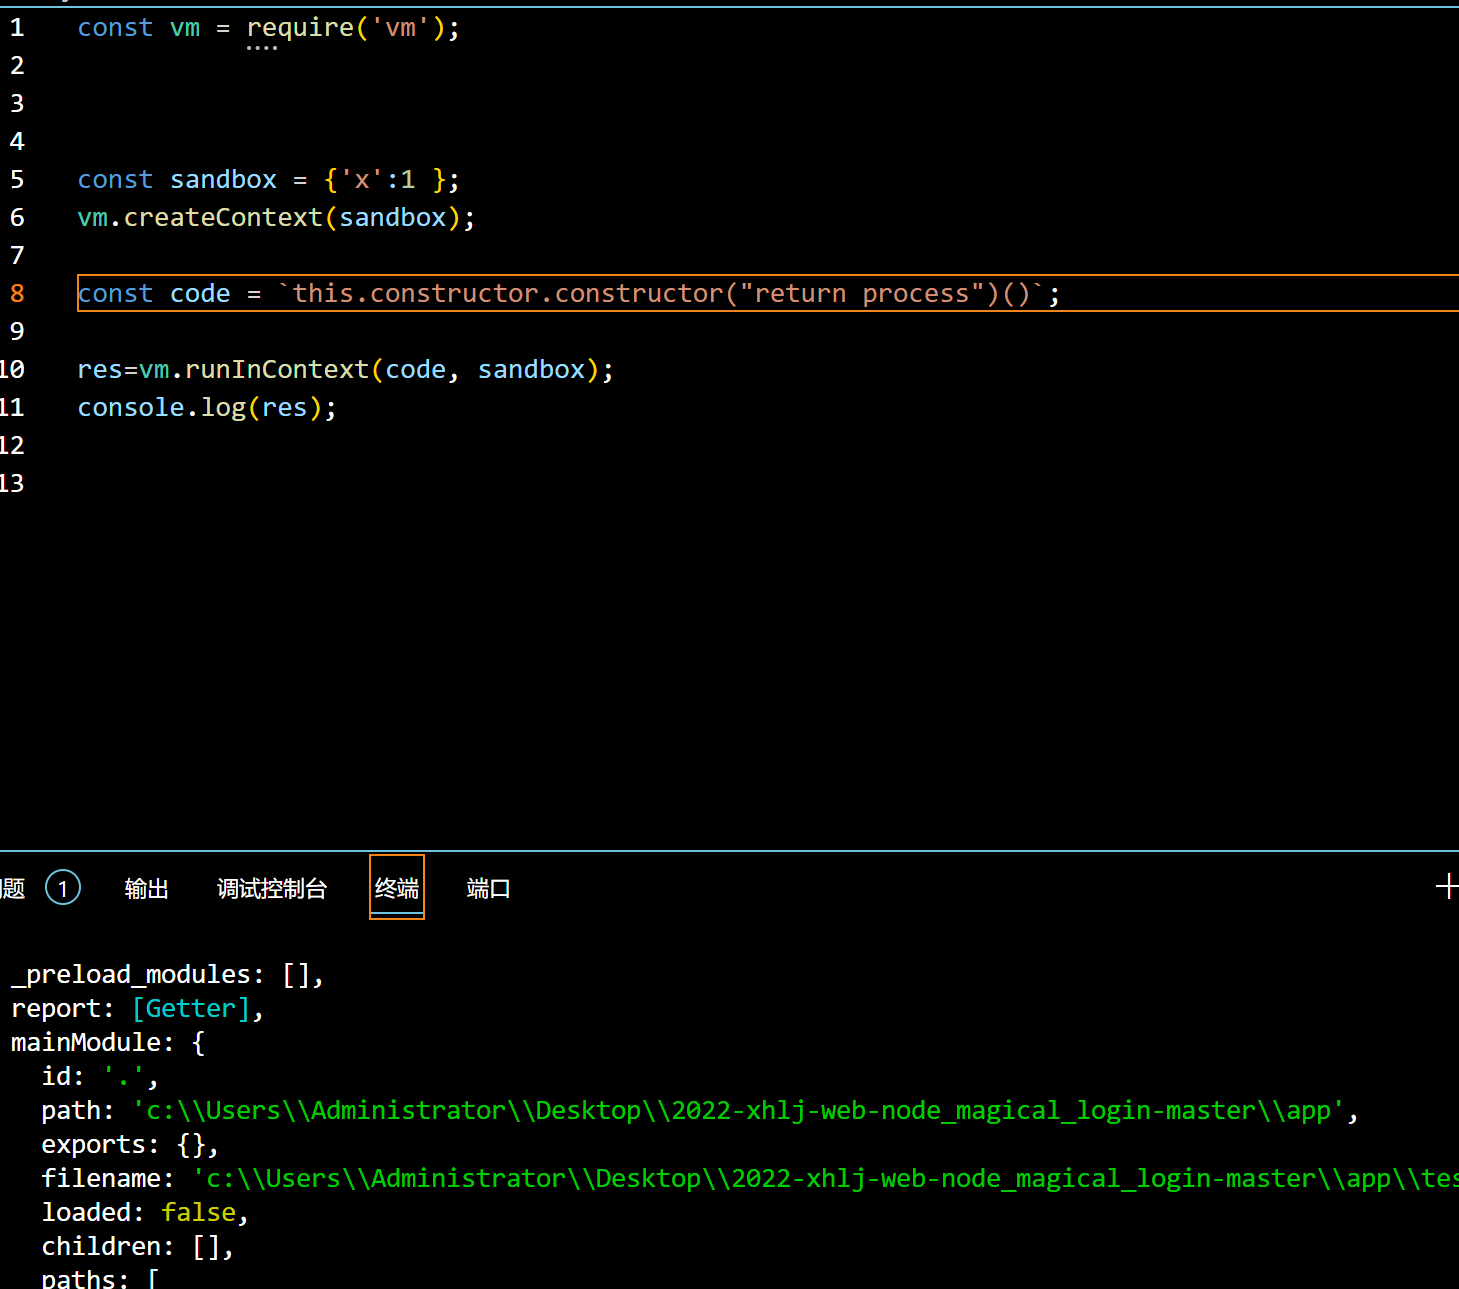Click the plus icon for new terminal
The image size is (1459, 1289).
1446,886
